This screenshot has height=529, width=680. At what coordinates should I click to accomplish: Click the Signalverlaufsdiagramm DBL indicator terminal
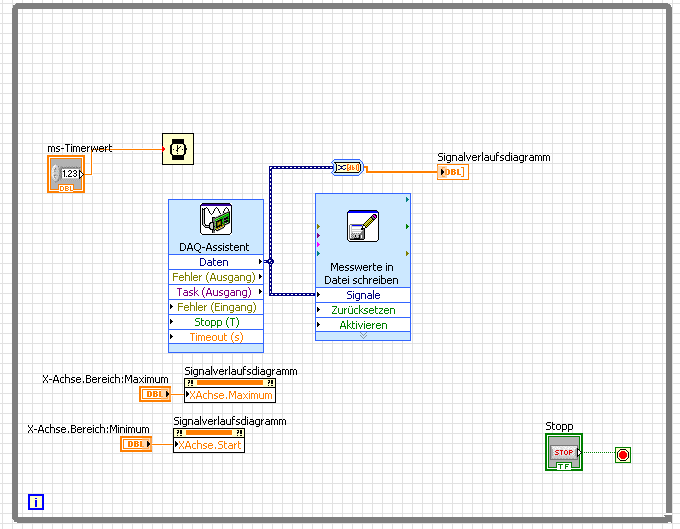coord(453,172)
